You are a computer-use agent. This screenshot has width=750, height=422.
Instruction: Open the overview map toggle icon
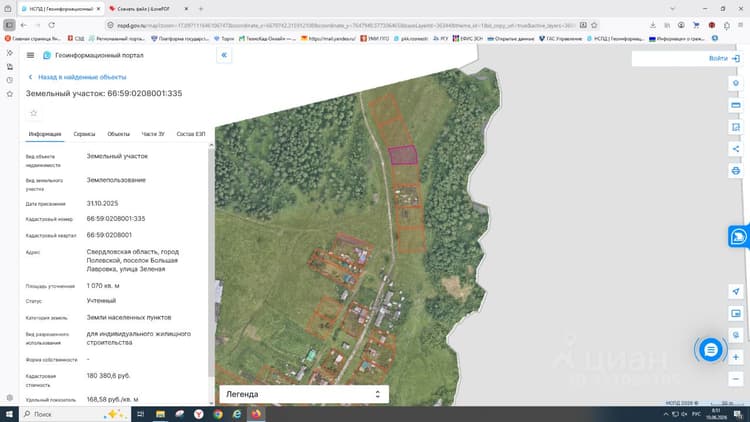(736, 313)
